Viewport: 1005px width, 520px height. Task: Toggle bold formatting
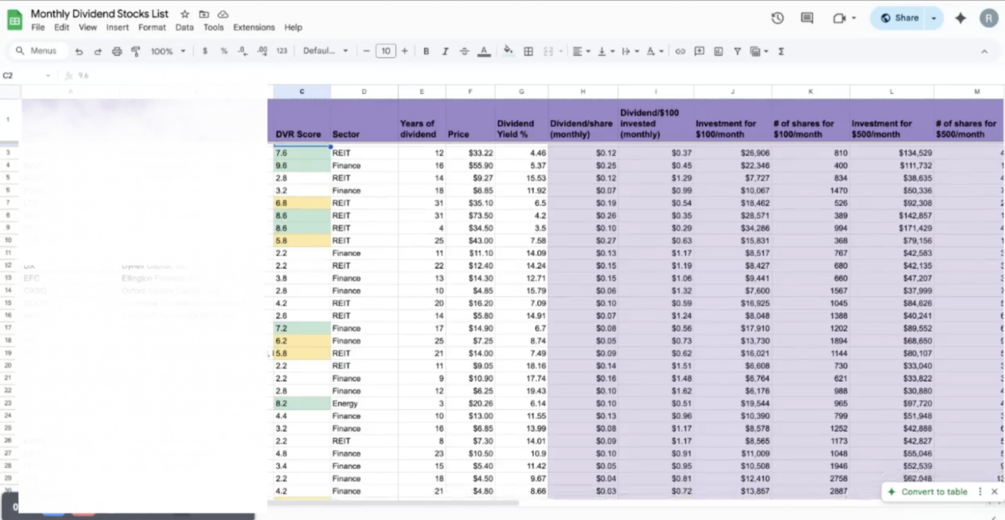point(426,51)
